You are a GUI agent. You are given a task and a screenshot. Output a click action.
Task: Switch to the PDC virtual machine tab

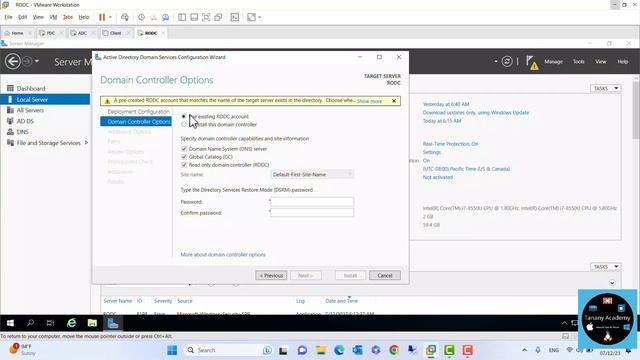(51, 33)
